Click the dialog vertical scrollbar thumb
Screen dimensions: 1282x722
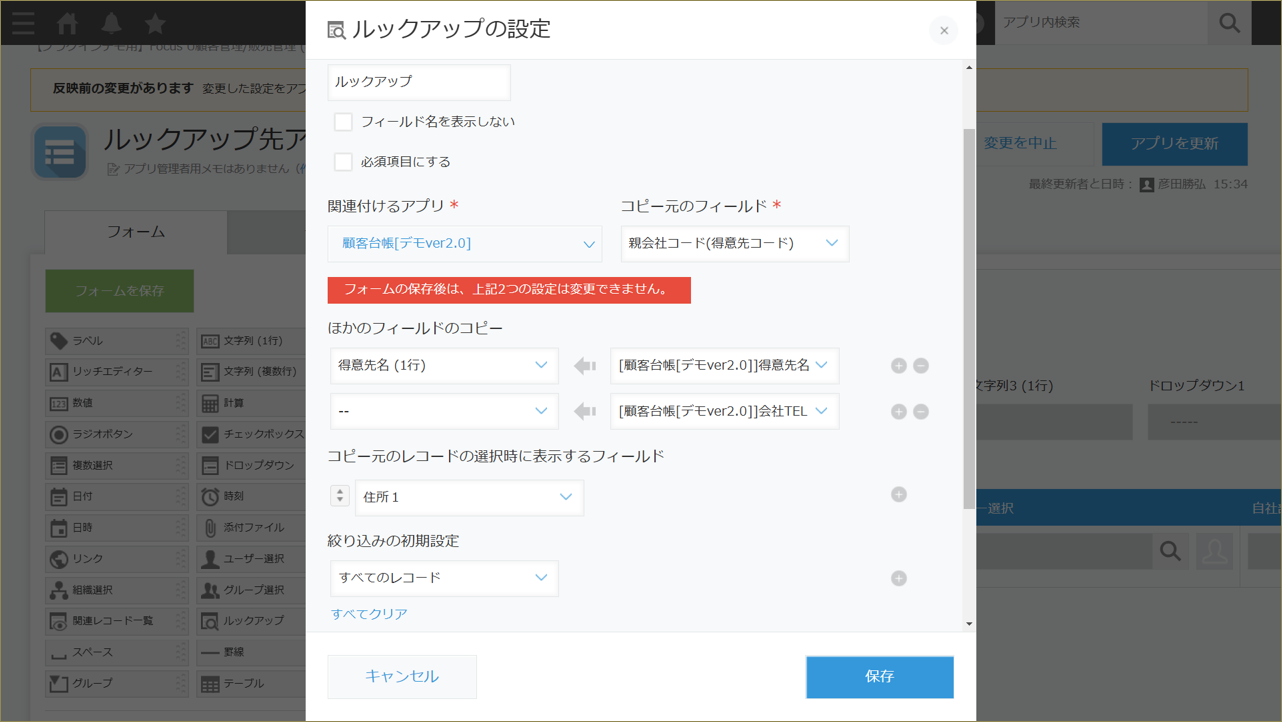tap(968, 318)
